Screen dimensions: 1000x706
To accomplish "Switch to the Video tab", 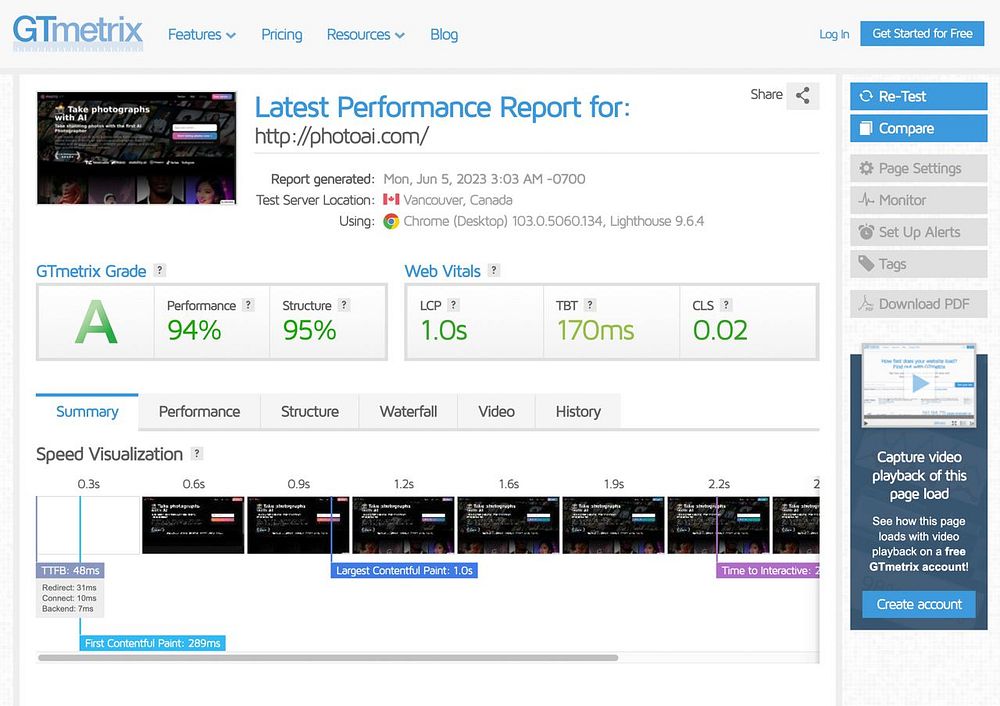I will pos(496,412).
